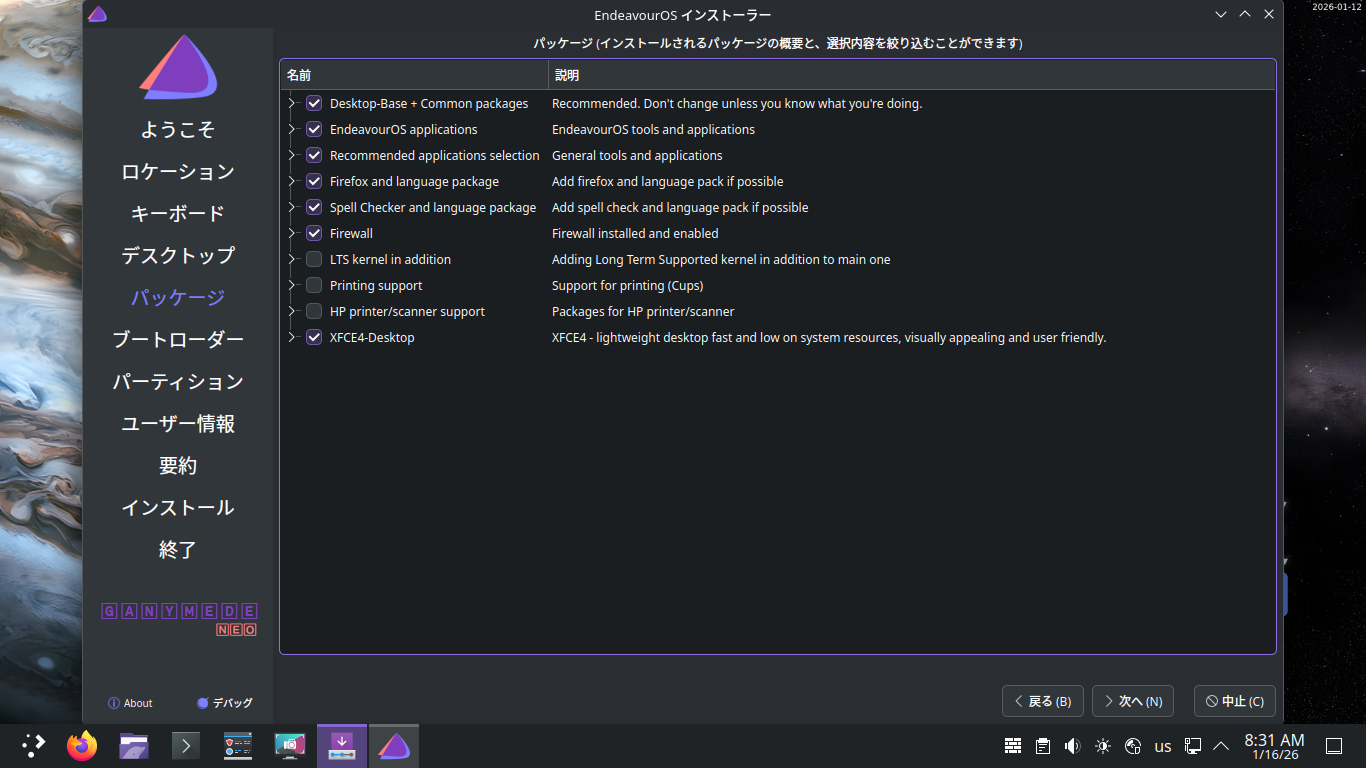Open the disc and device tray icon
This screenshot has height=768, width=1366.
1133,746
